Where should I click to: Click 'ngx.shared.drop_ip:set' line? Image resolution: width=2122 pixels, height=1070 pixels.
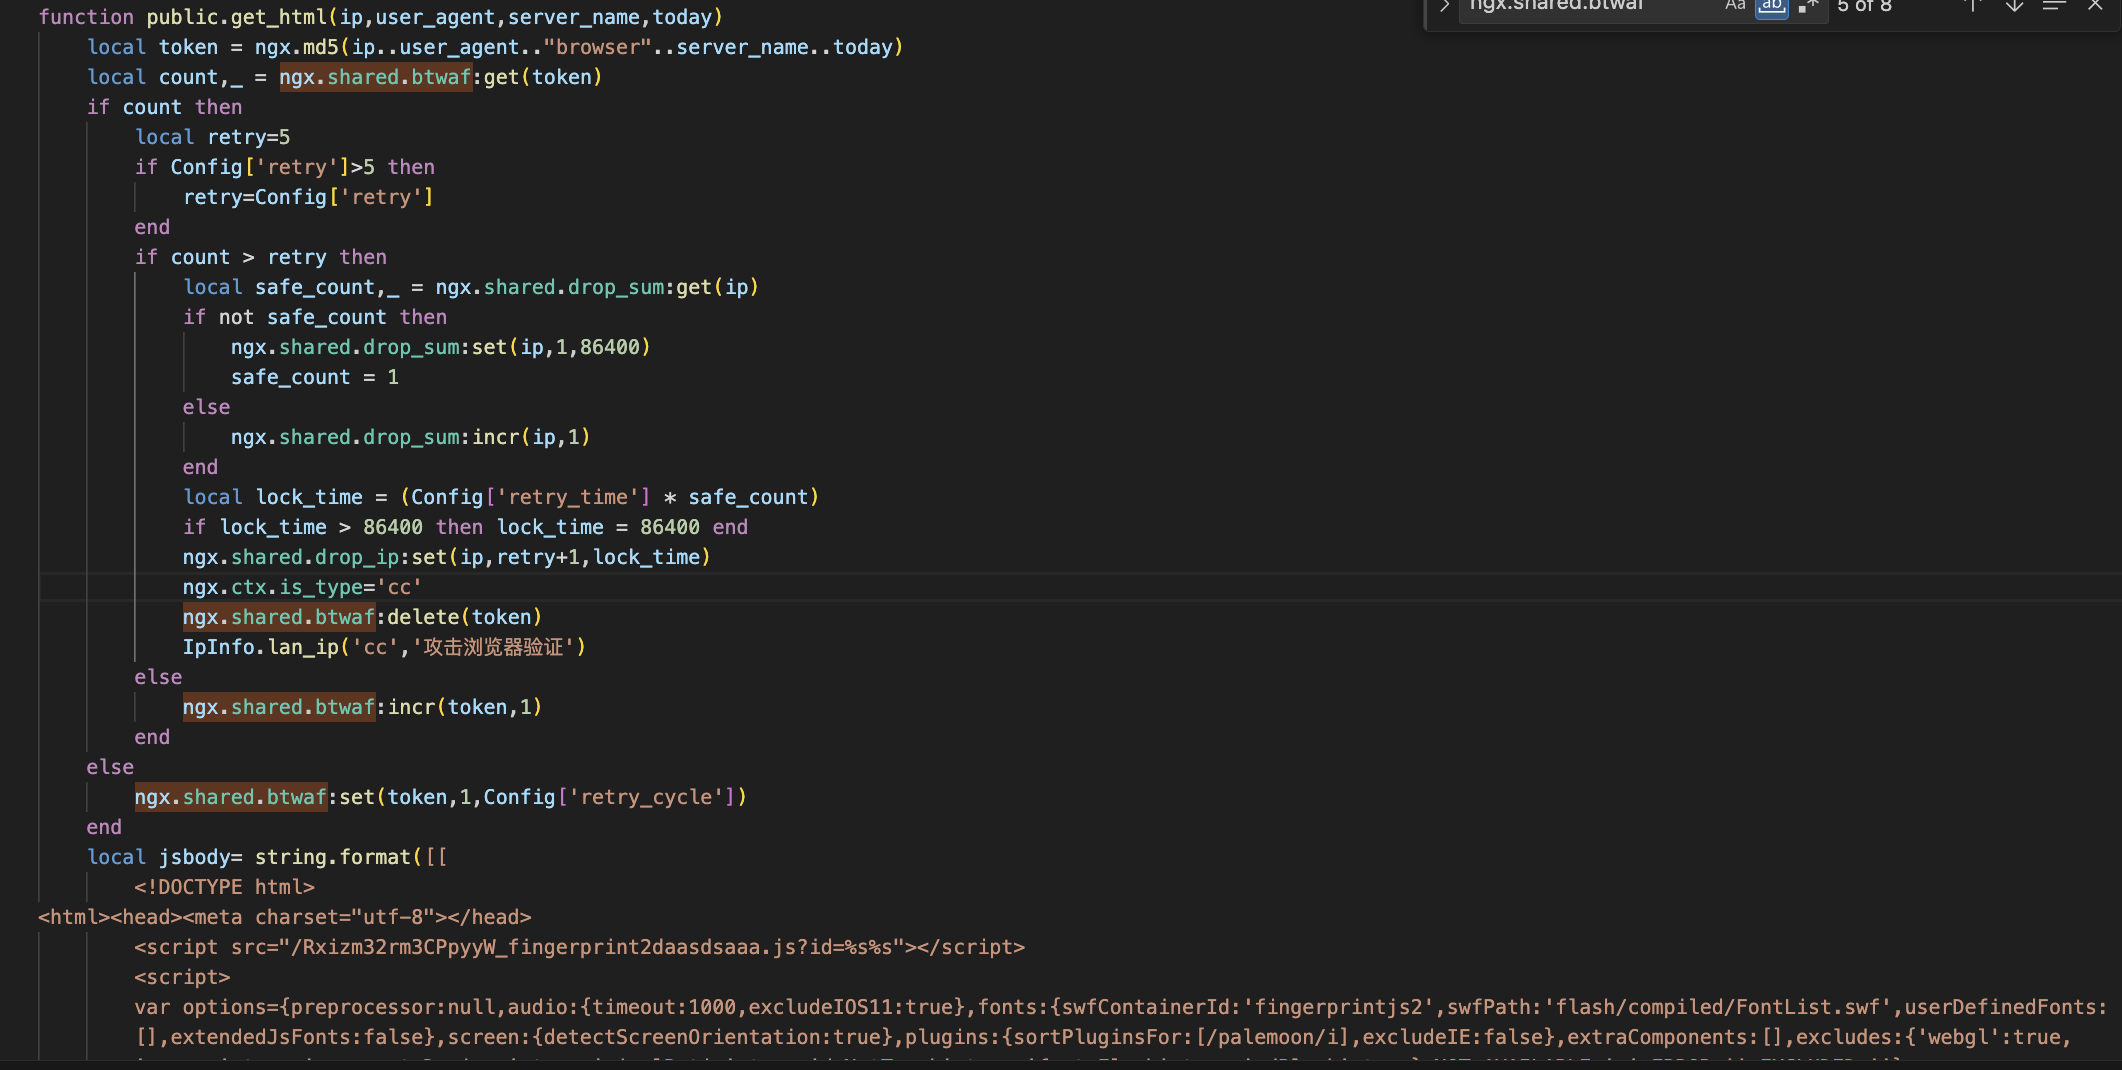[447, 557]
